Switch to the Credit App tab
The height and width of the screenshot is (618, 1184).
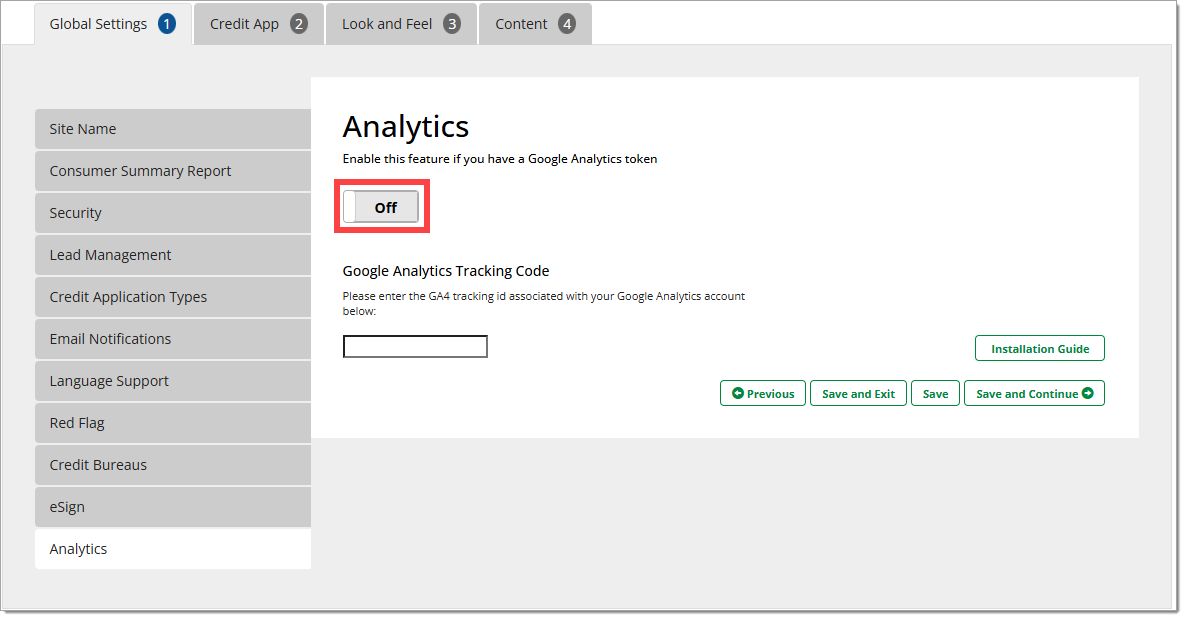click(x=258, y=24)
